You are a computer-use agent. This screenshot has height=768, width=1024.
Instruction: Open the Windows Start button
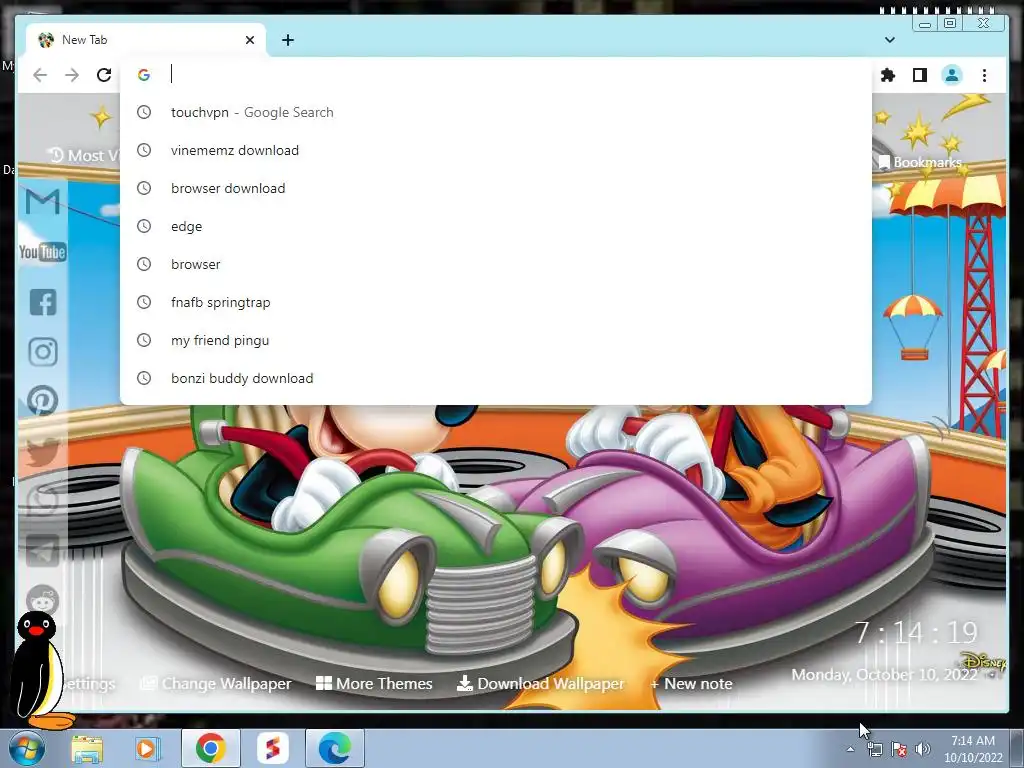click(26, 748)
